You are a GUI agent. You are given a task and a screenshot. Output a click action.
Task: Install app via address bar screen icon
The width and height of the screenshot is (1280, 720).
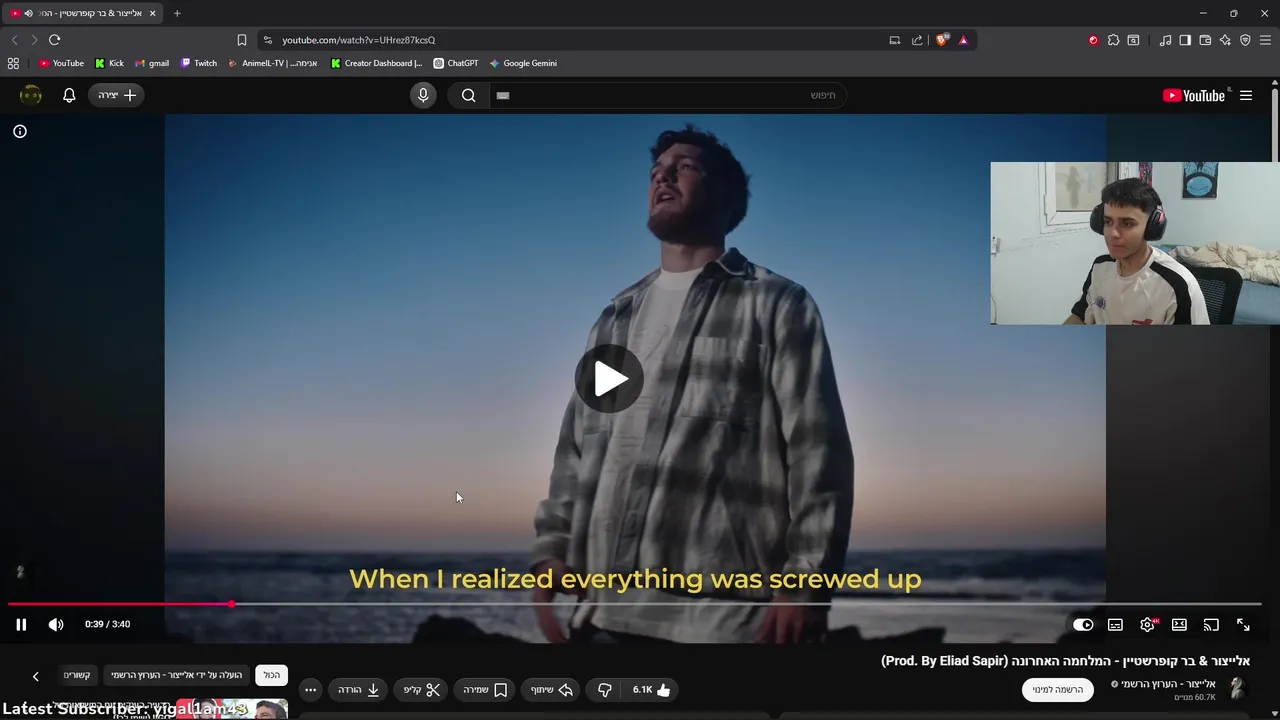pyautogui.click(x=895, y=40)
